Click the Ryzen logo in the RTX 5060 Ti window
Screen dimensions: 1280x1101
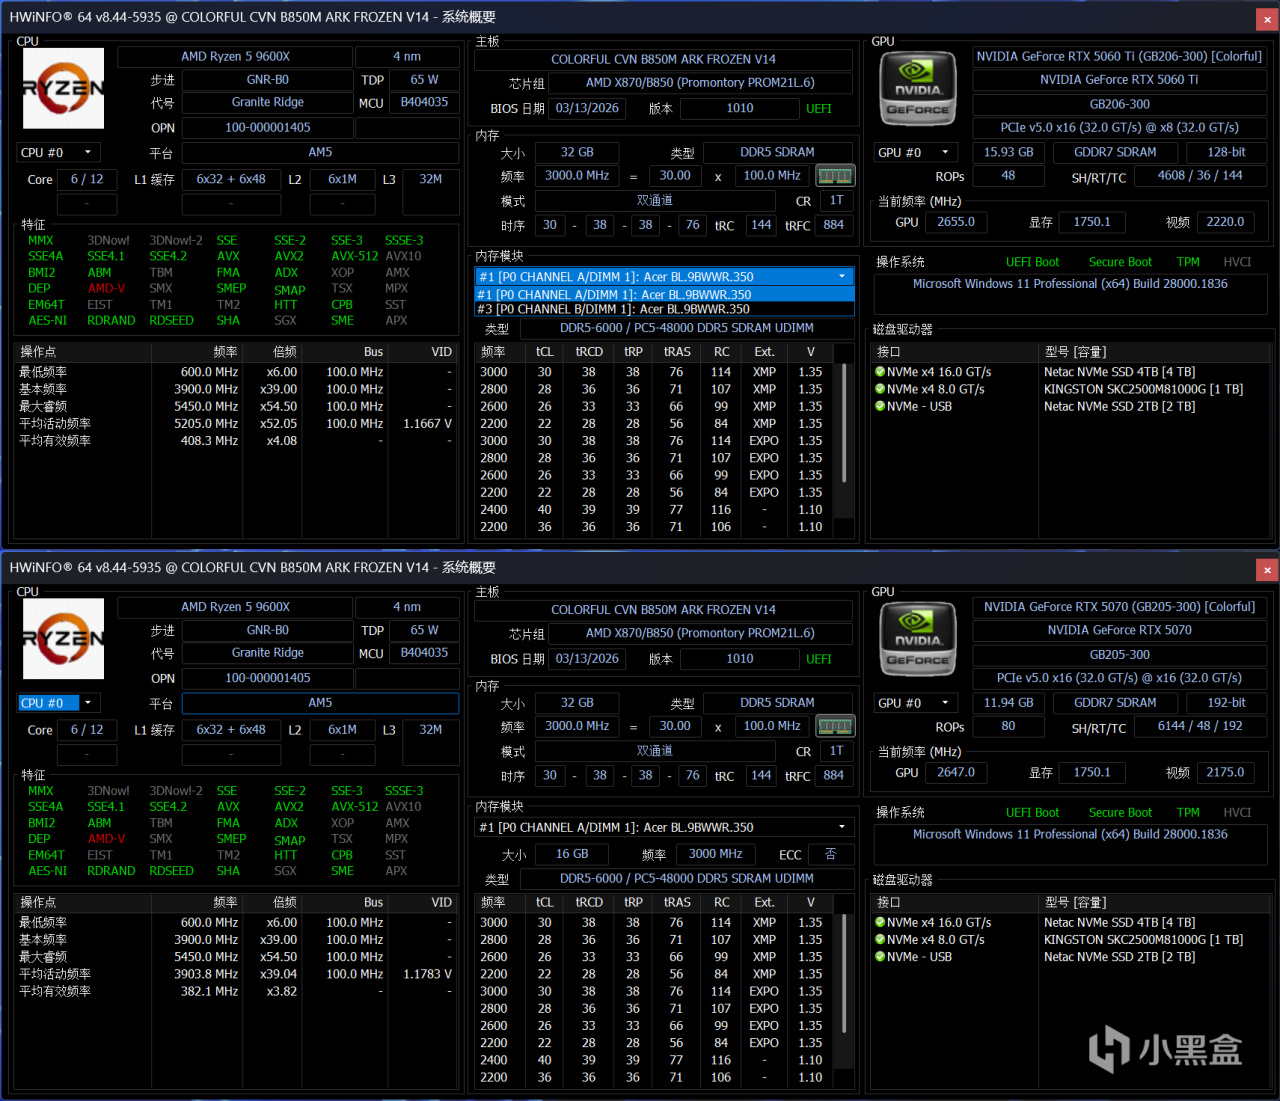pyautogui.click(x=63, y=88)
